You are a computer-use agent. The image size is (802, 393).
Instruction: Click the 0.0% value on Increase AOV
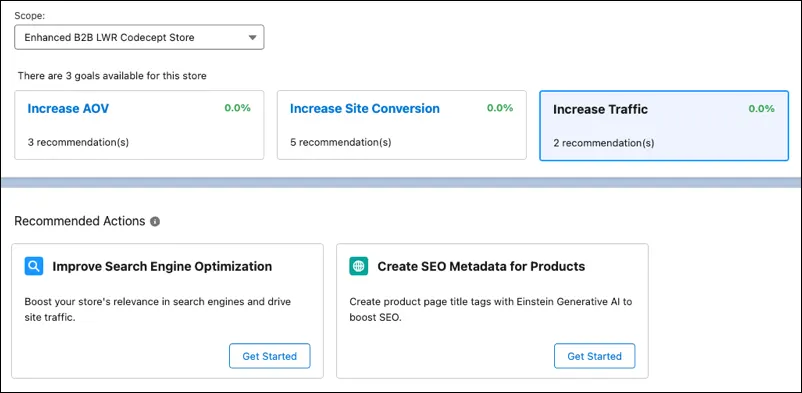point(237,108)
